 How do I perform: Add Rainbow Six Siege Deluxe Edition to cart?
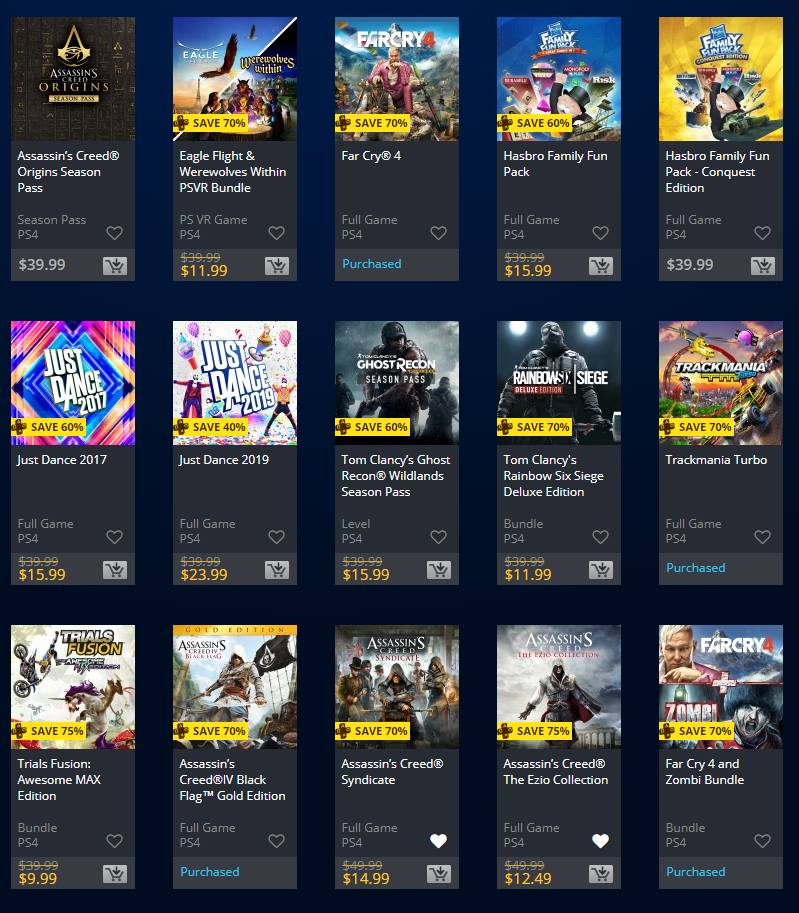tap(600, 570)
